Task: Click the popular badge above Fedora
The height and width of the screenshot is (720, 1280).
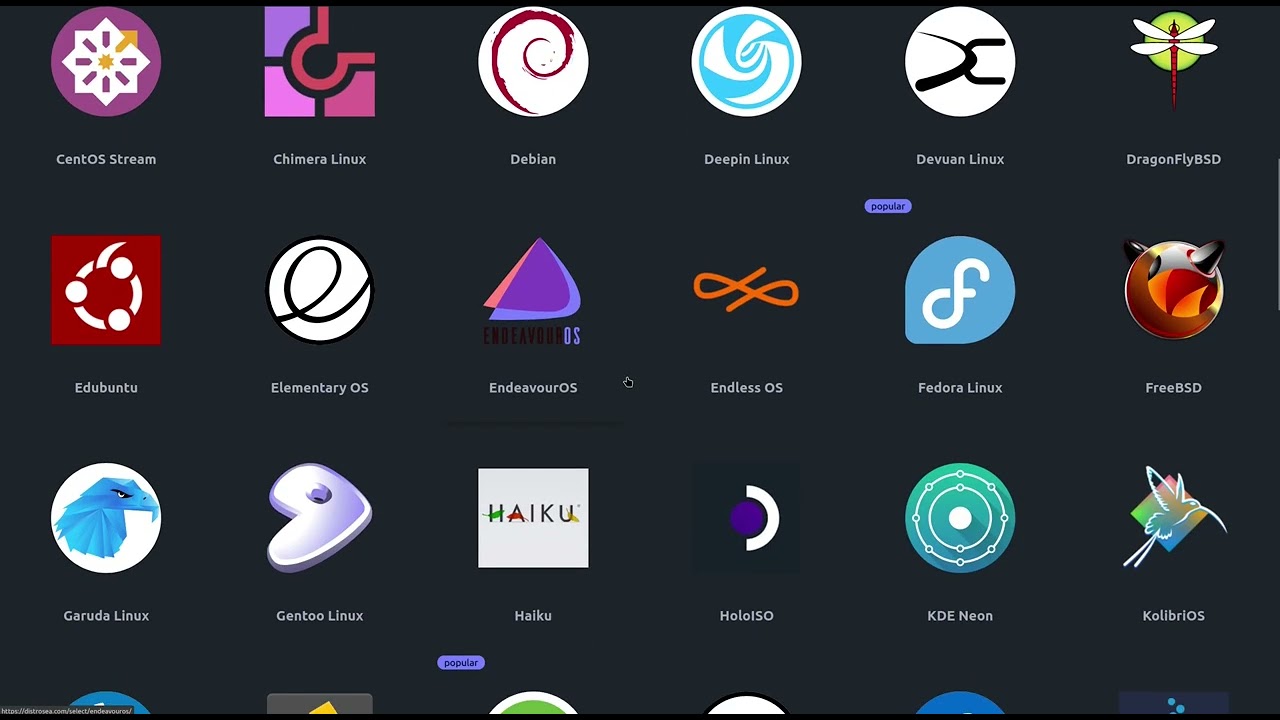Action: (x=888, y=206)
